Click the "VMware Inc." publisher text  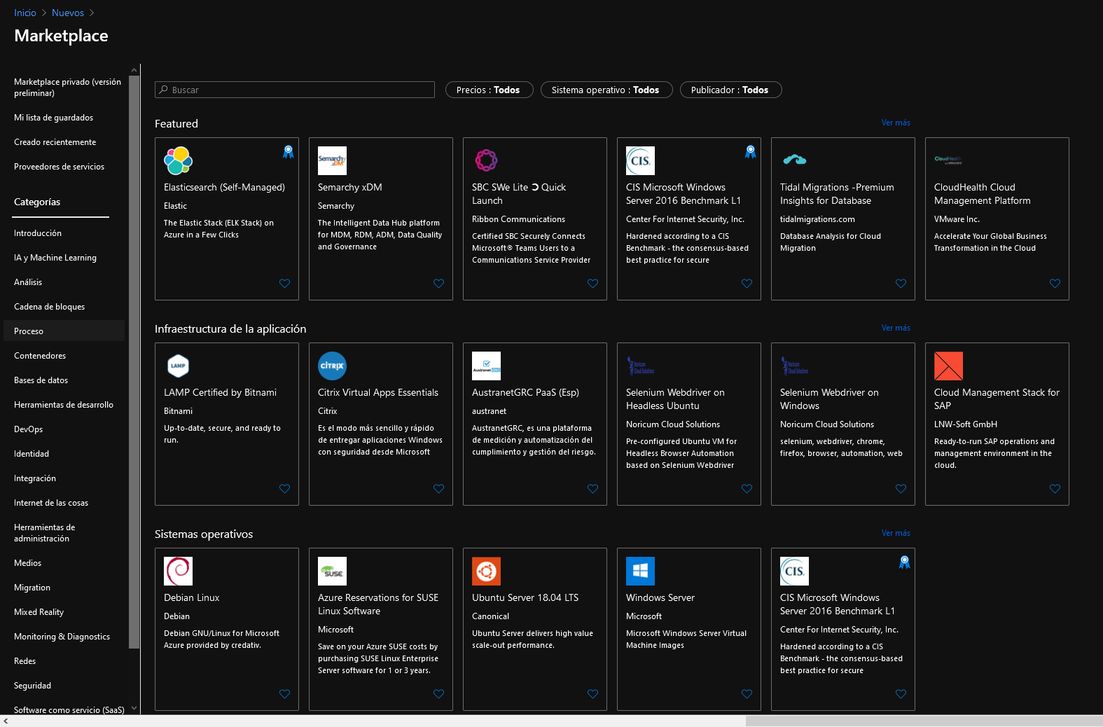(957, 219)
